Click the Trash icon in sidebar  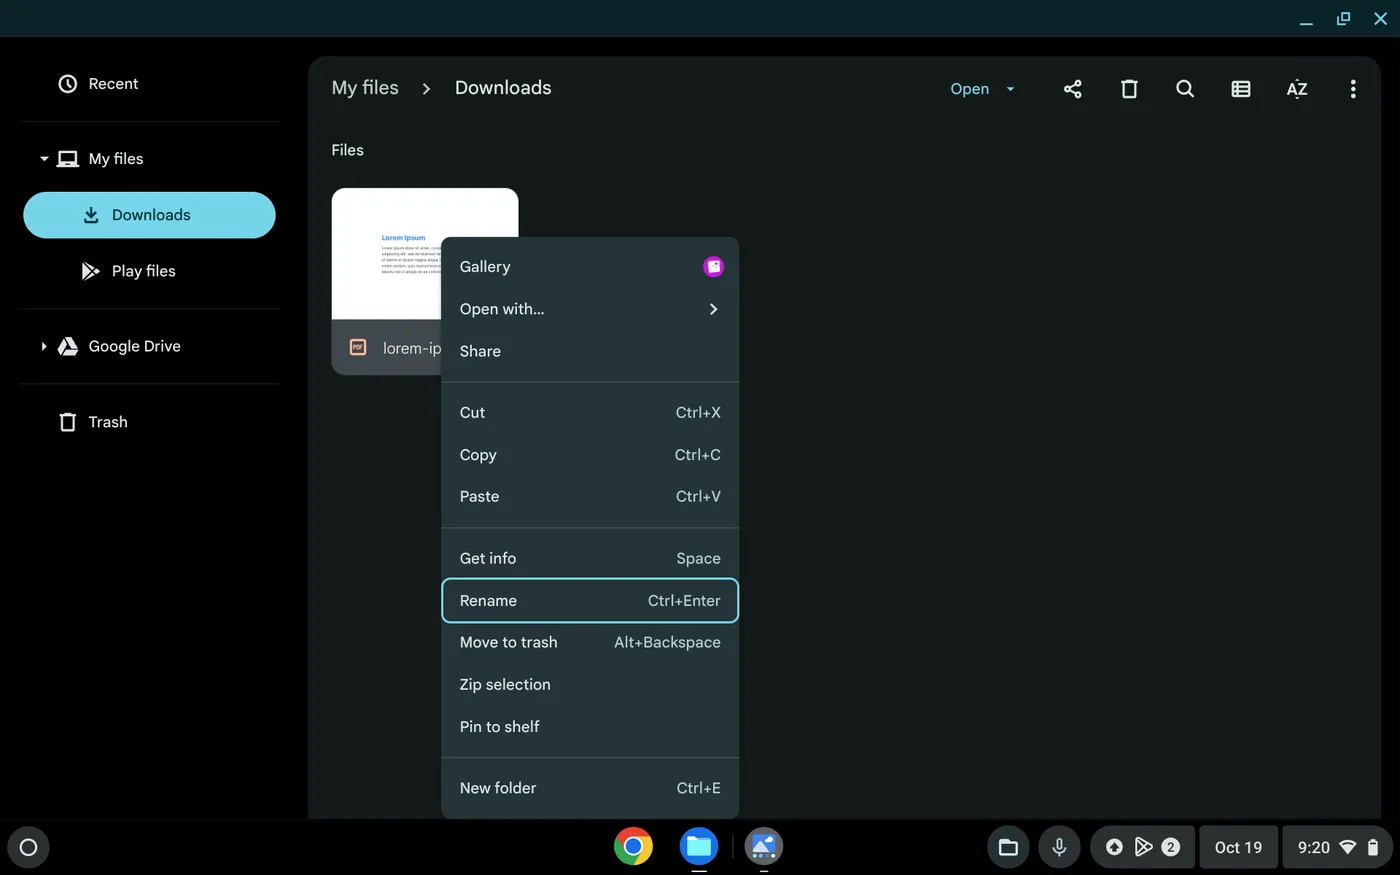click(68, 422)
